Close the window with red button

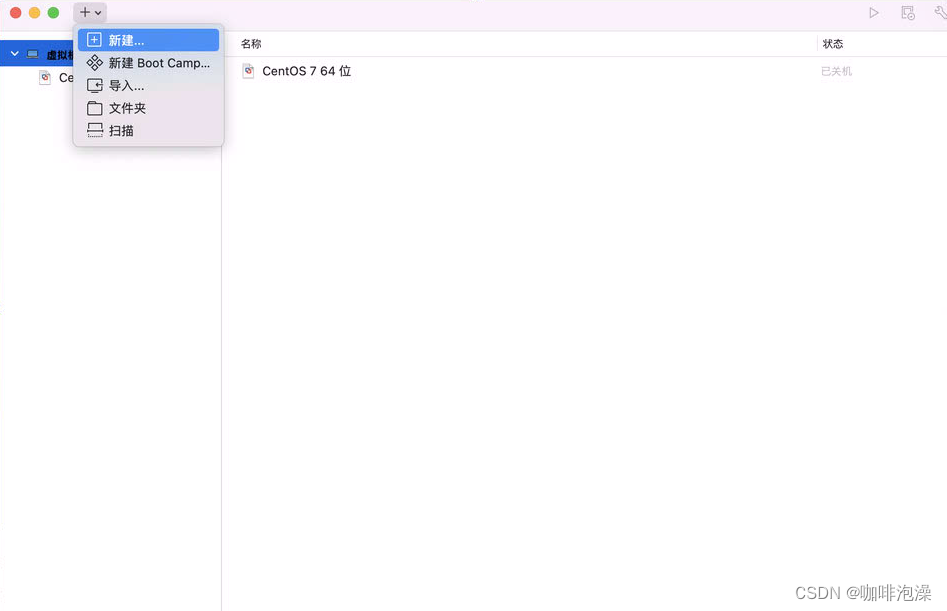tap(16, 13)
